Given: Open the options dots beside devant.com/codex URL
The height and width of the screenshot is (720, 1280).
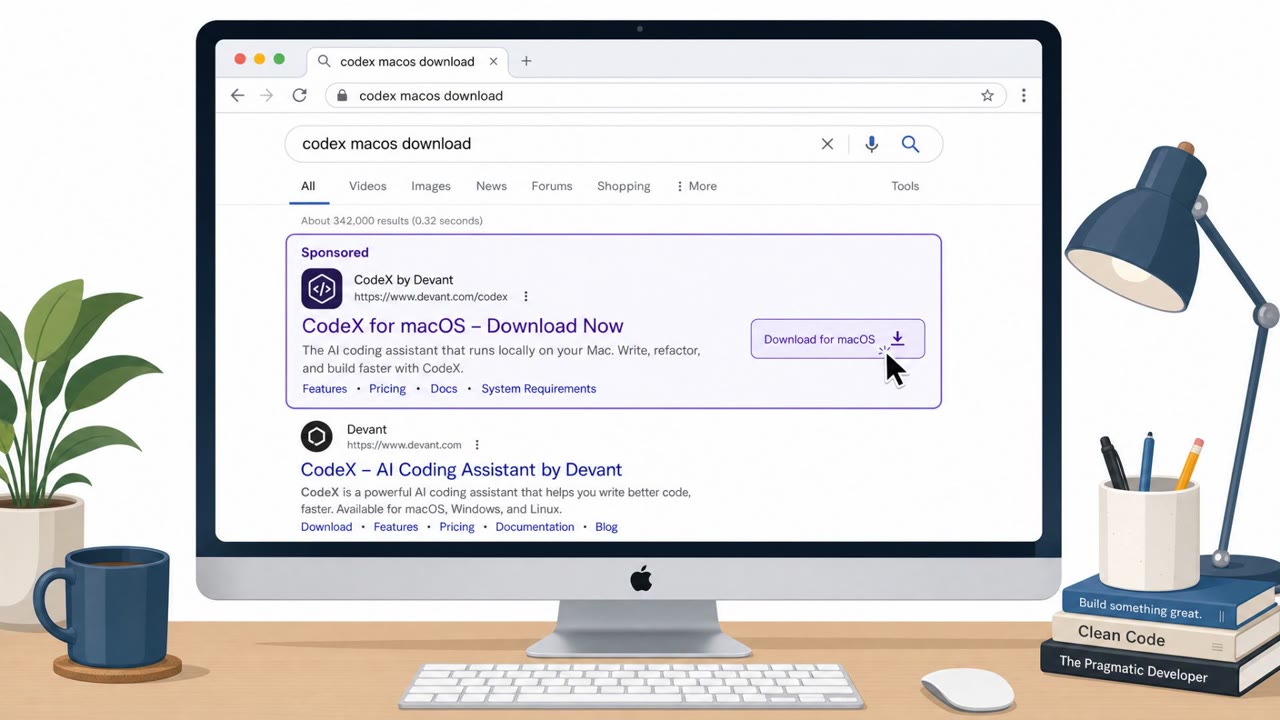Looking at the screenshot, I should 526,297.
